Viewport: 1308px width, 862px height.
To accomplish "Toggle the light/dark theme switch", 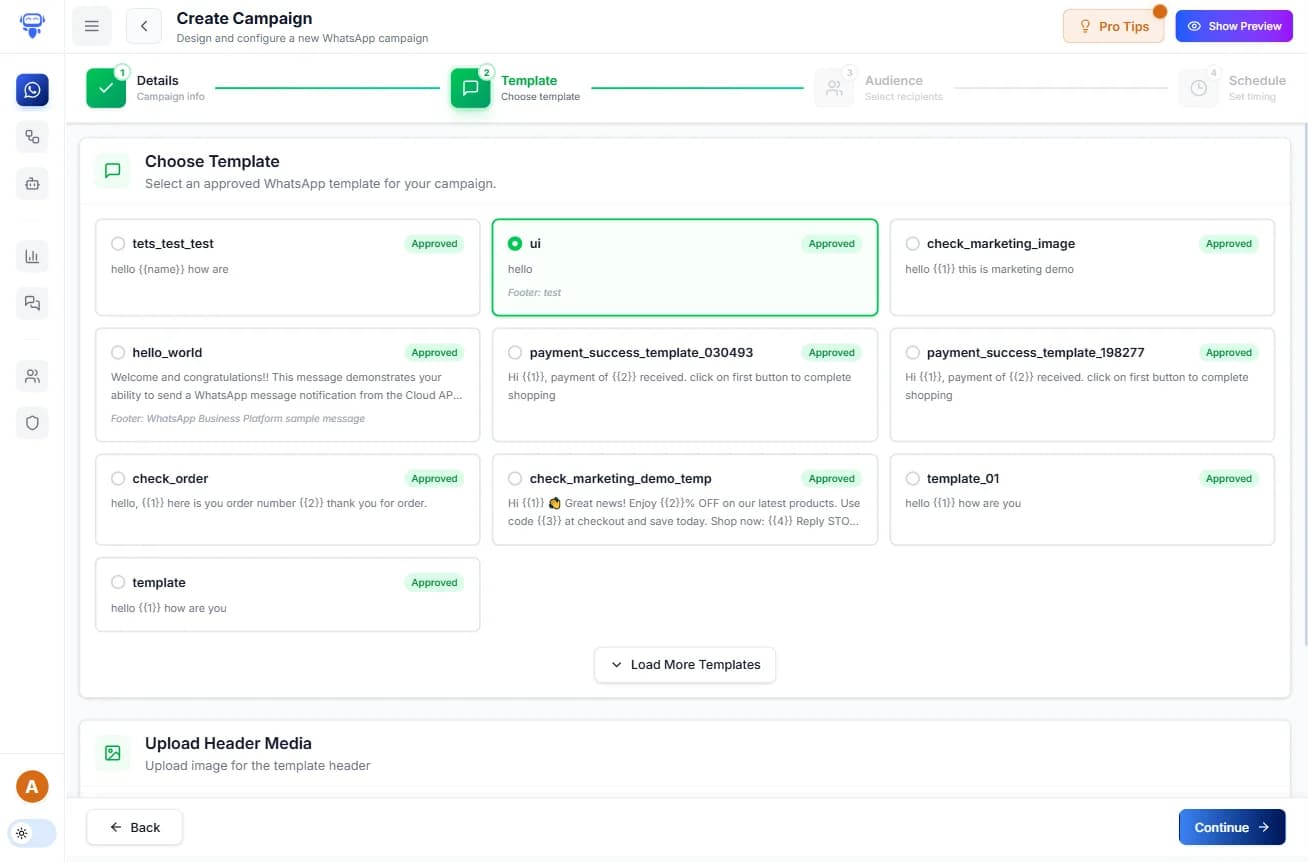I will click(x=32, y=833).
